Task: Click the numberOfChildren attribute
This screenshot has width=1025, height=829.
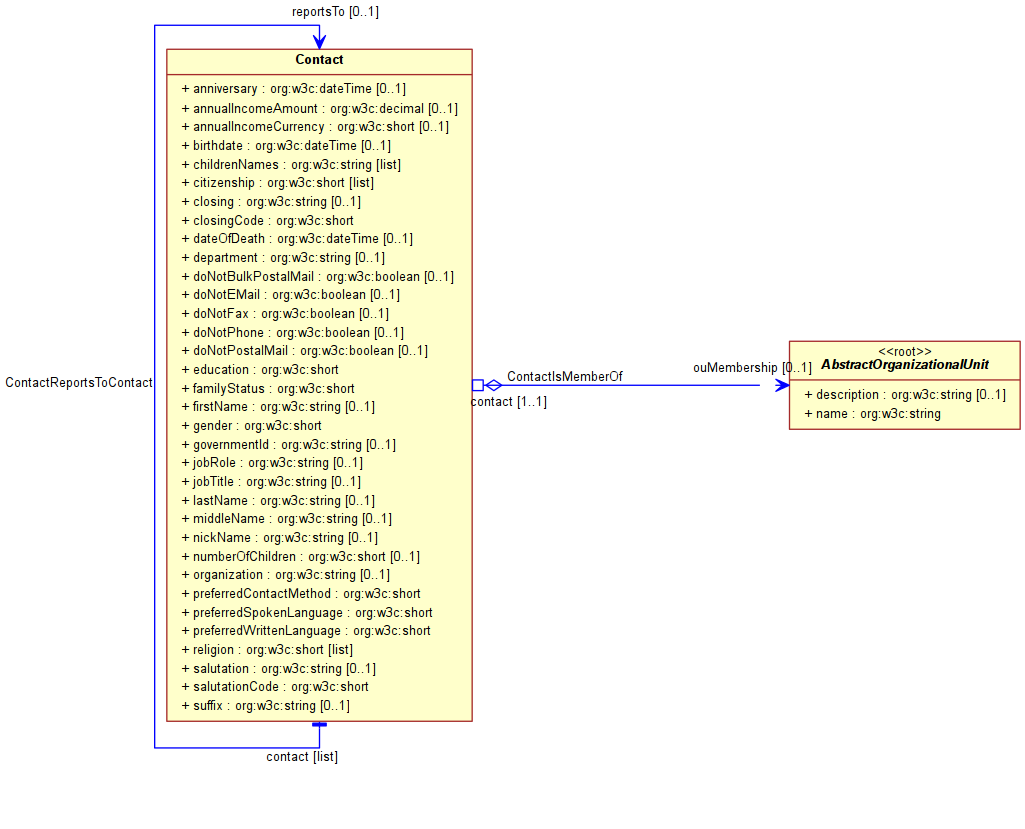Action: 301,557
